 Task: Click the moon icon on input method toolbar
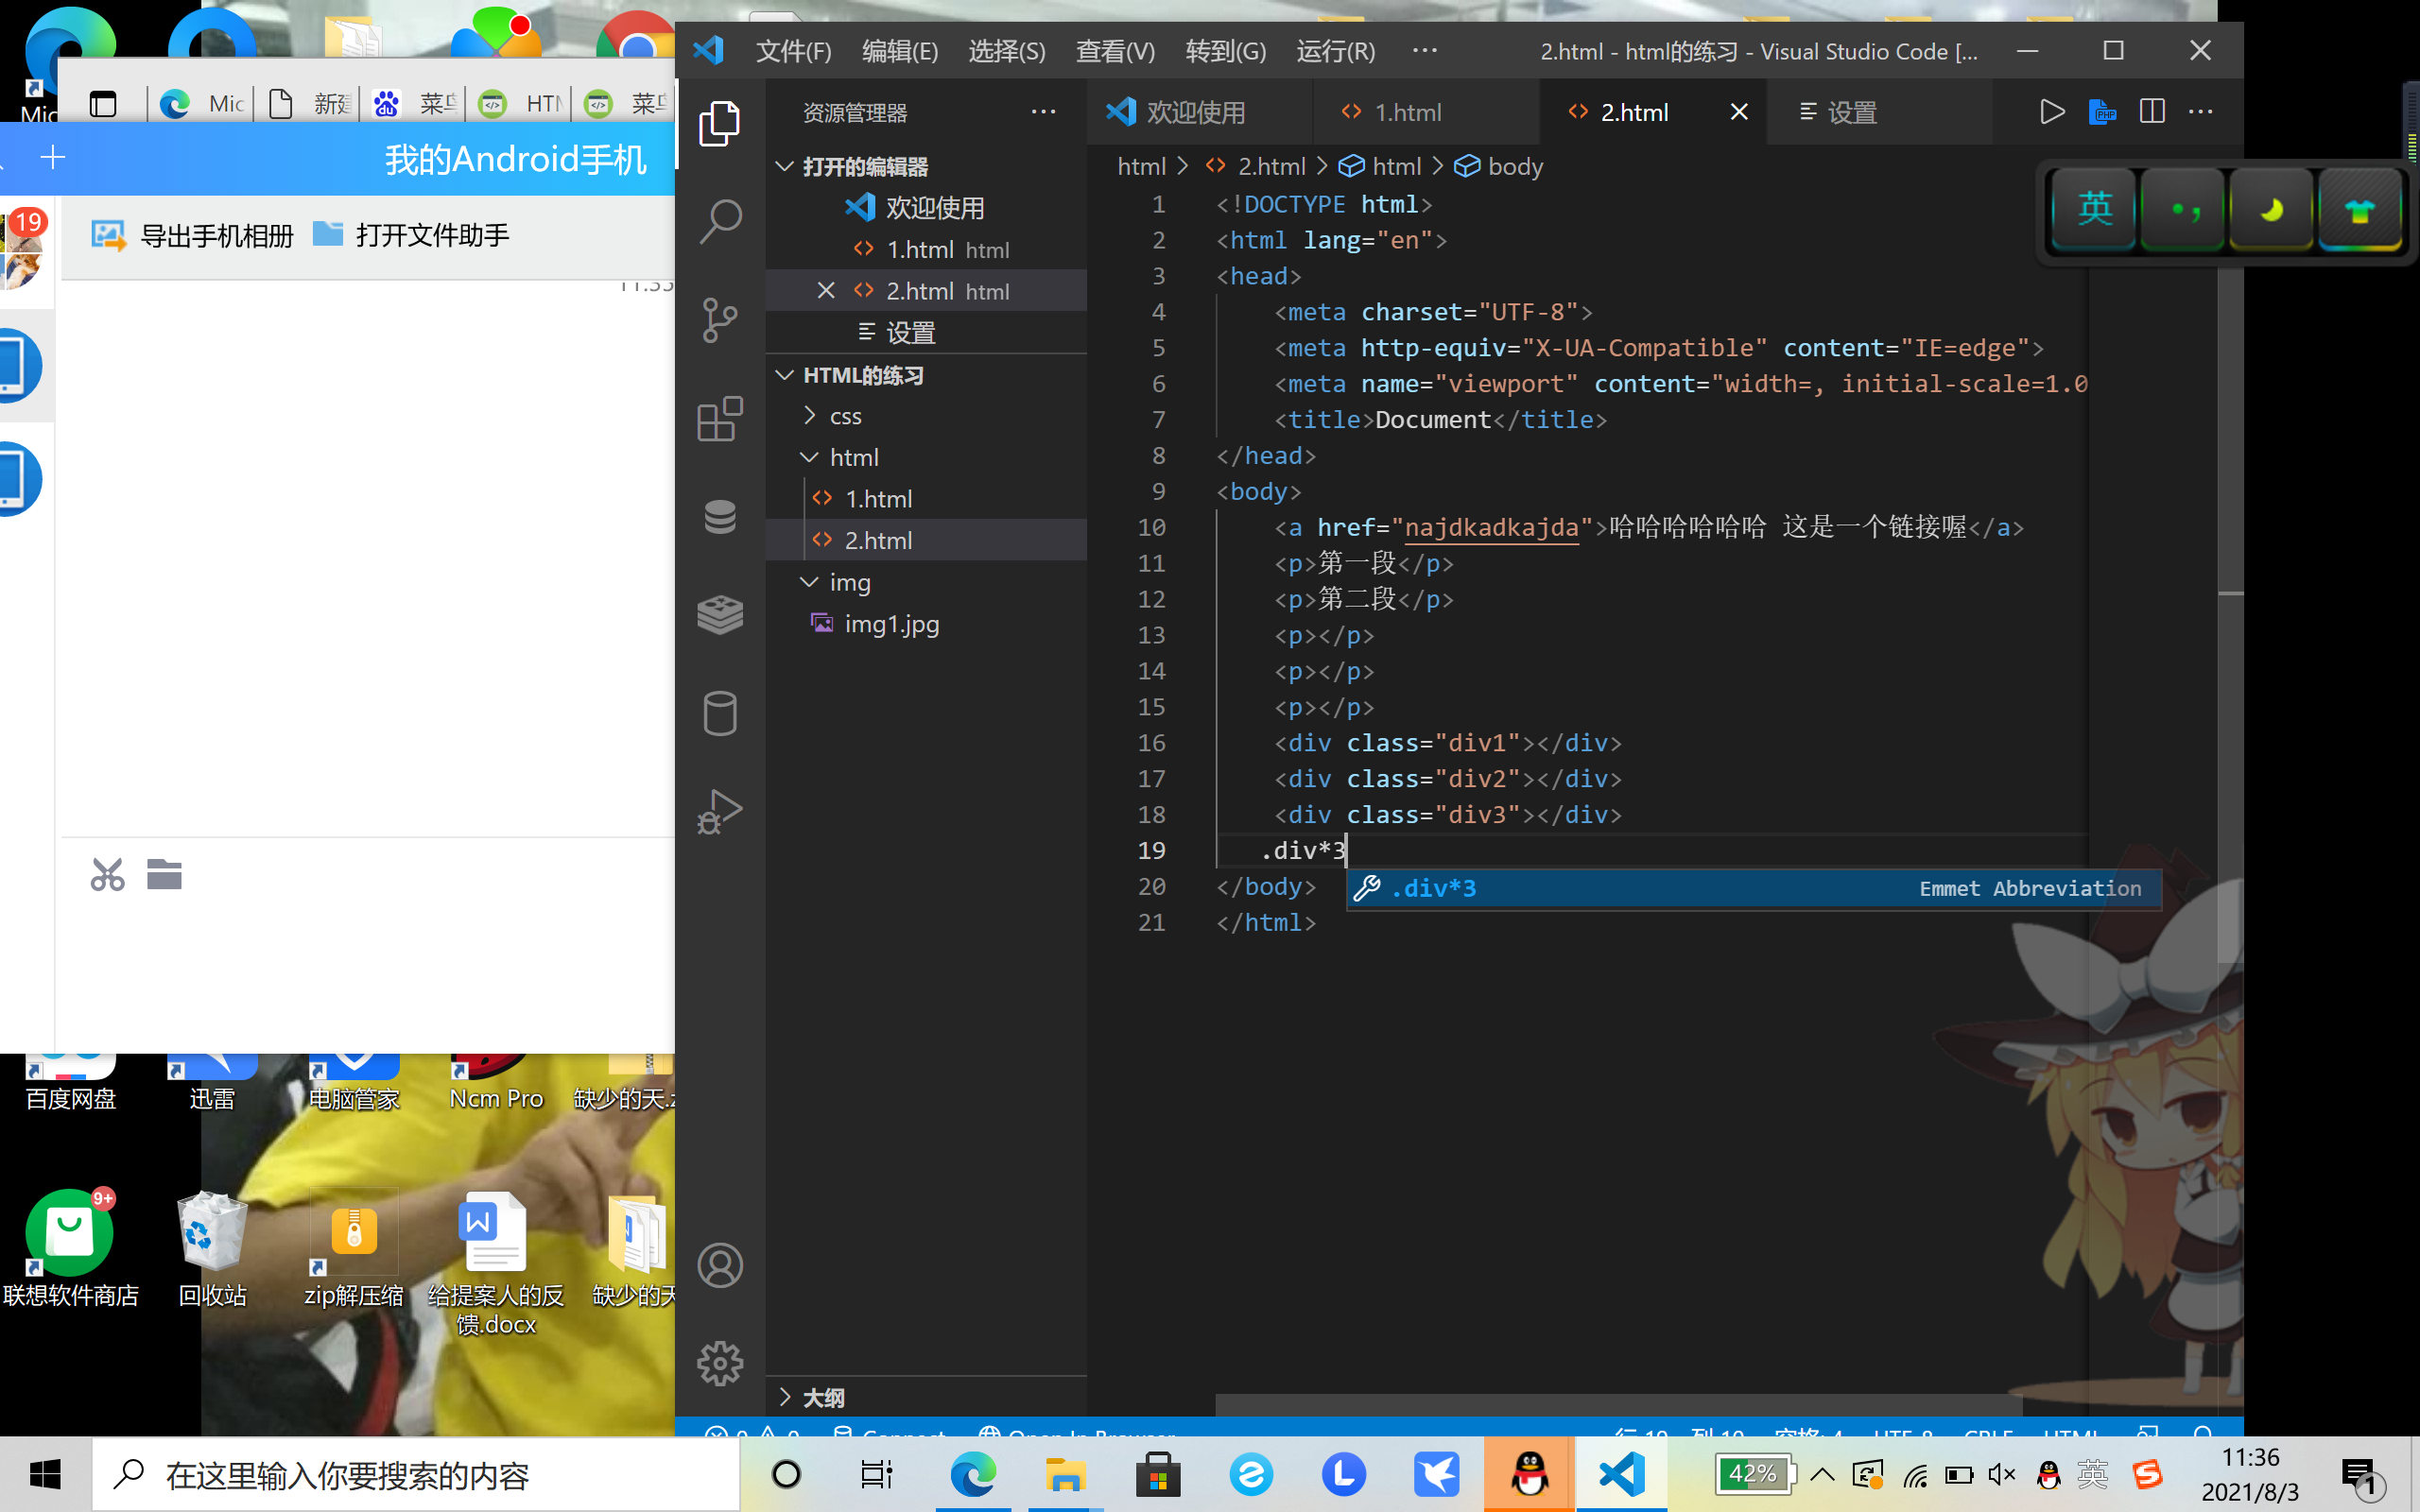point(2270,211)
